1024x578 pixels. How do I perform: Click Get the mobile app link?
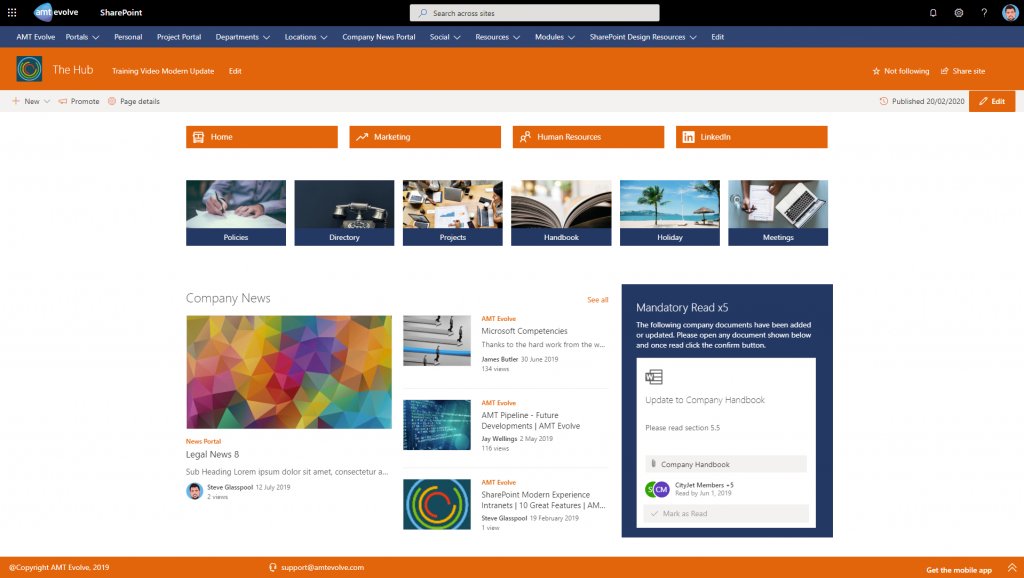click(959, 570)
